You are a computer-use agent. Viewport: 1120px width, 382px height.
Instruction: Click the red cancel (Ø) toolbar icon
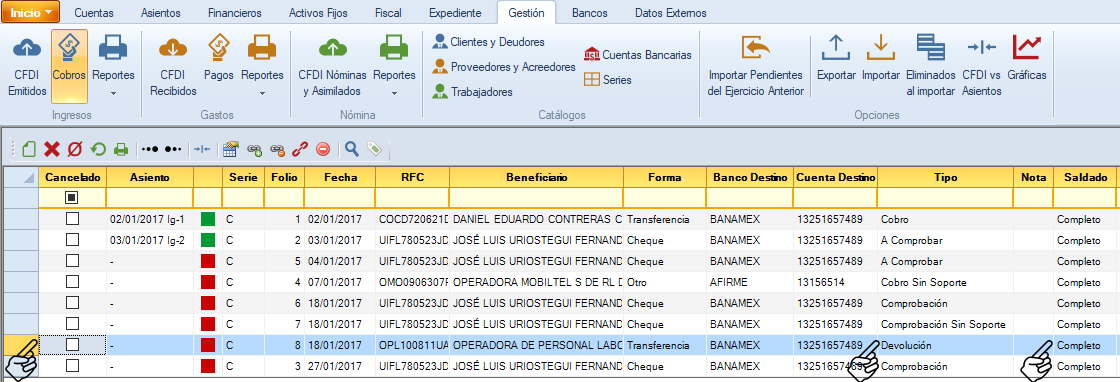(x=74, y=149)
